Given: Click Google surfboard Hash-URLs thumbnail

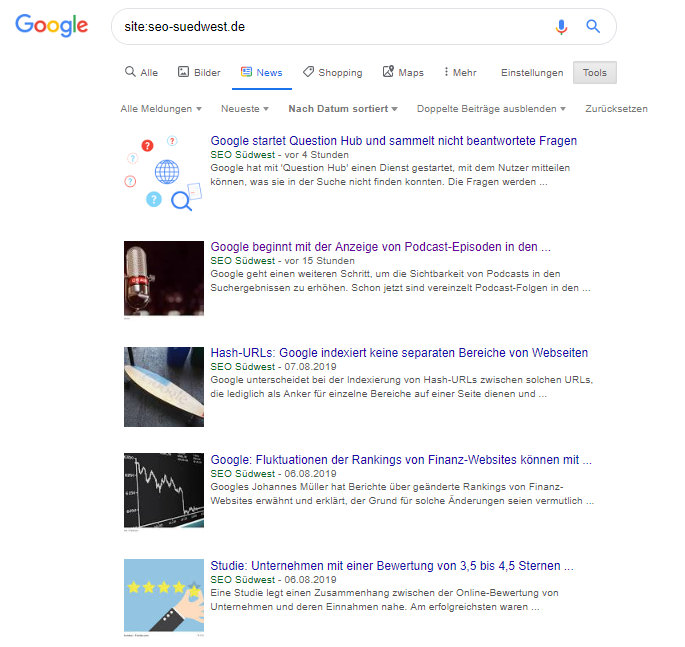Looking at the screenshot, I should 164,387.
